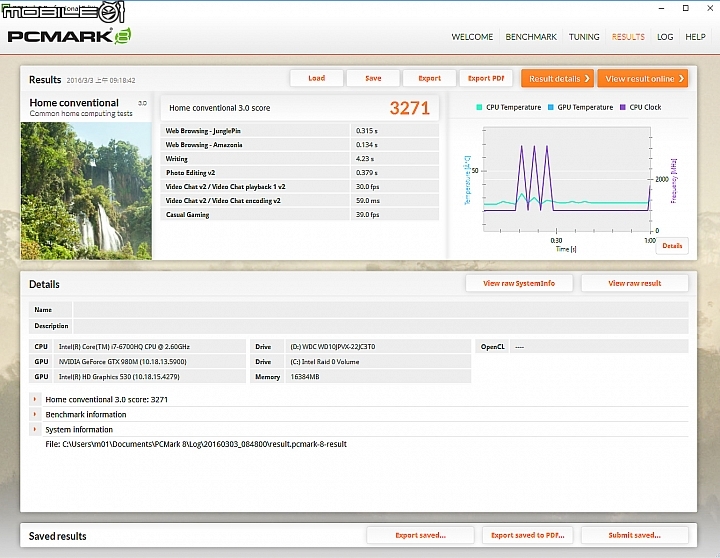Select Video Chat encoding v2 row
720x558 pixels.
click(x=299, y=201)
